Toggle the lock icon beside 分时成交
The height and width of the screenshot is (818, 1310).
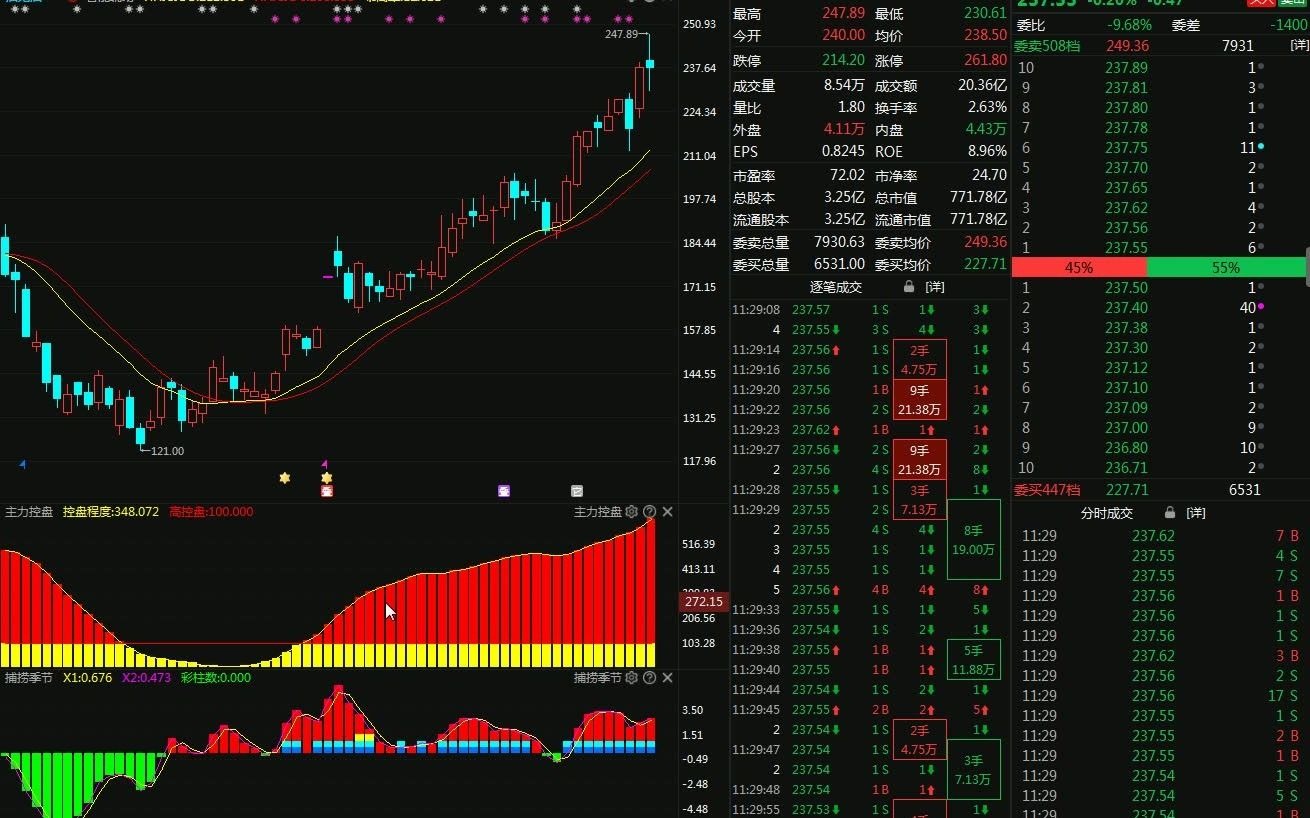coord(1169,513)
